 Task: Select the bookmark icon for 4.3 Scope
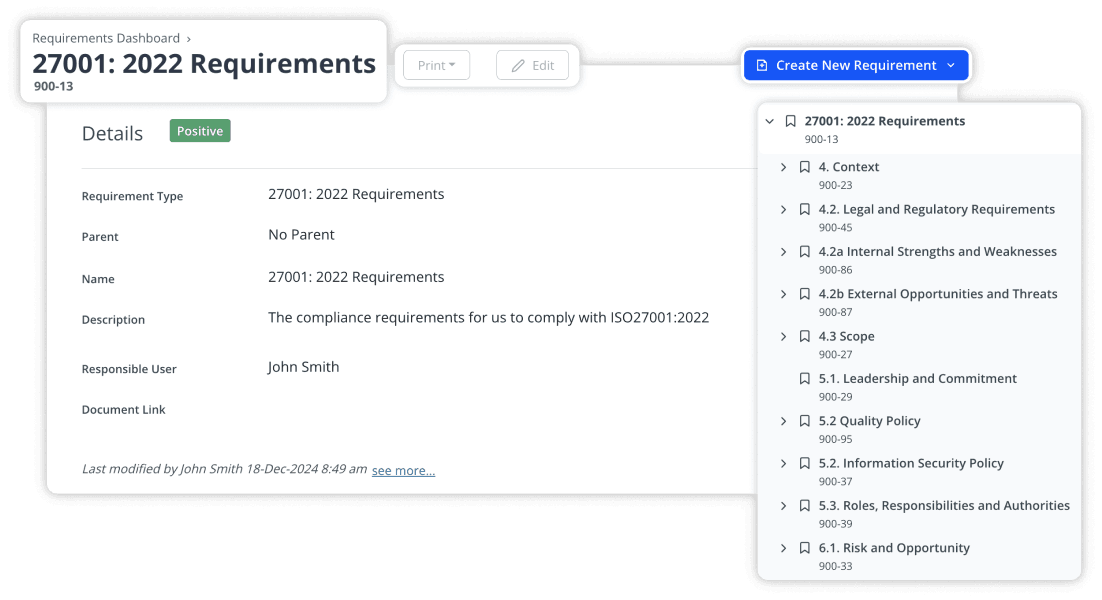click(x=805, y=336)
